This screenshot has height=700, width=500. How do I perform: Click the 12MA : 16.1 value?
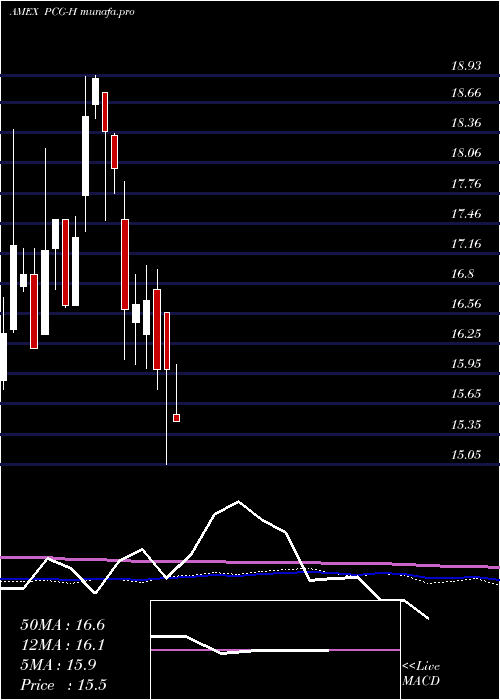pos(63,645)
